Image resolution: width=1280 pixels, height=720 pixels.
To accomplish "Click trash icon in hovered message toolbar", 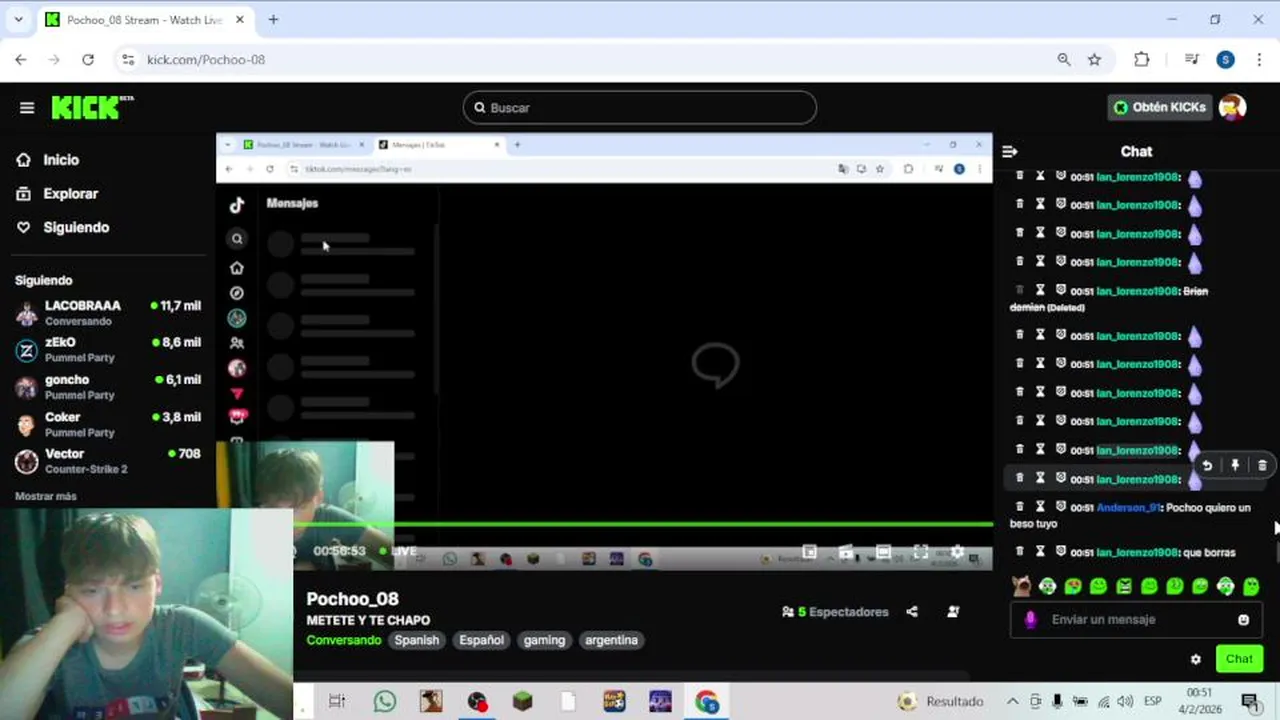I will (x=1262, y=465).
